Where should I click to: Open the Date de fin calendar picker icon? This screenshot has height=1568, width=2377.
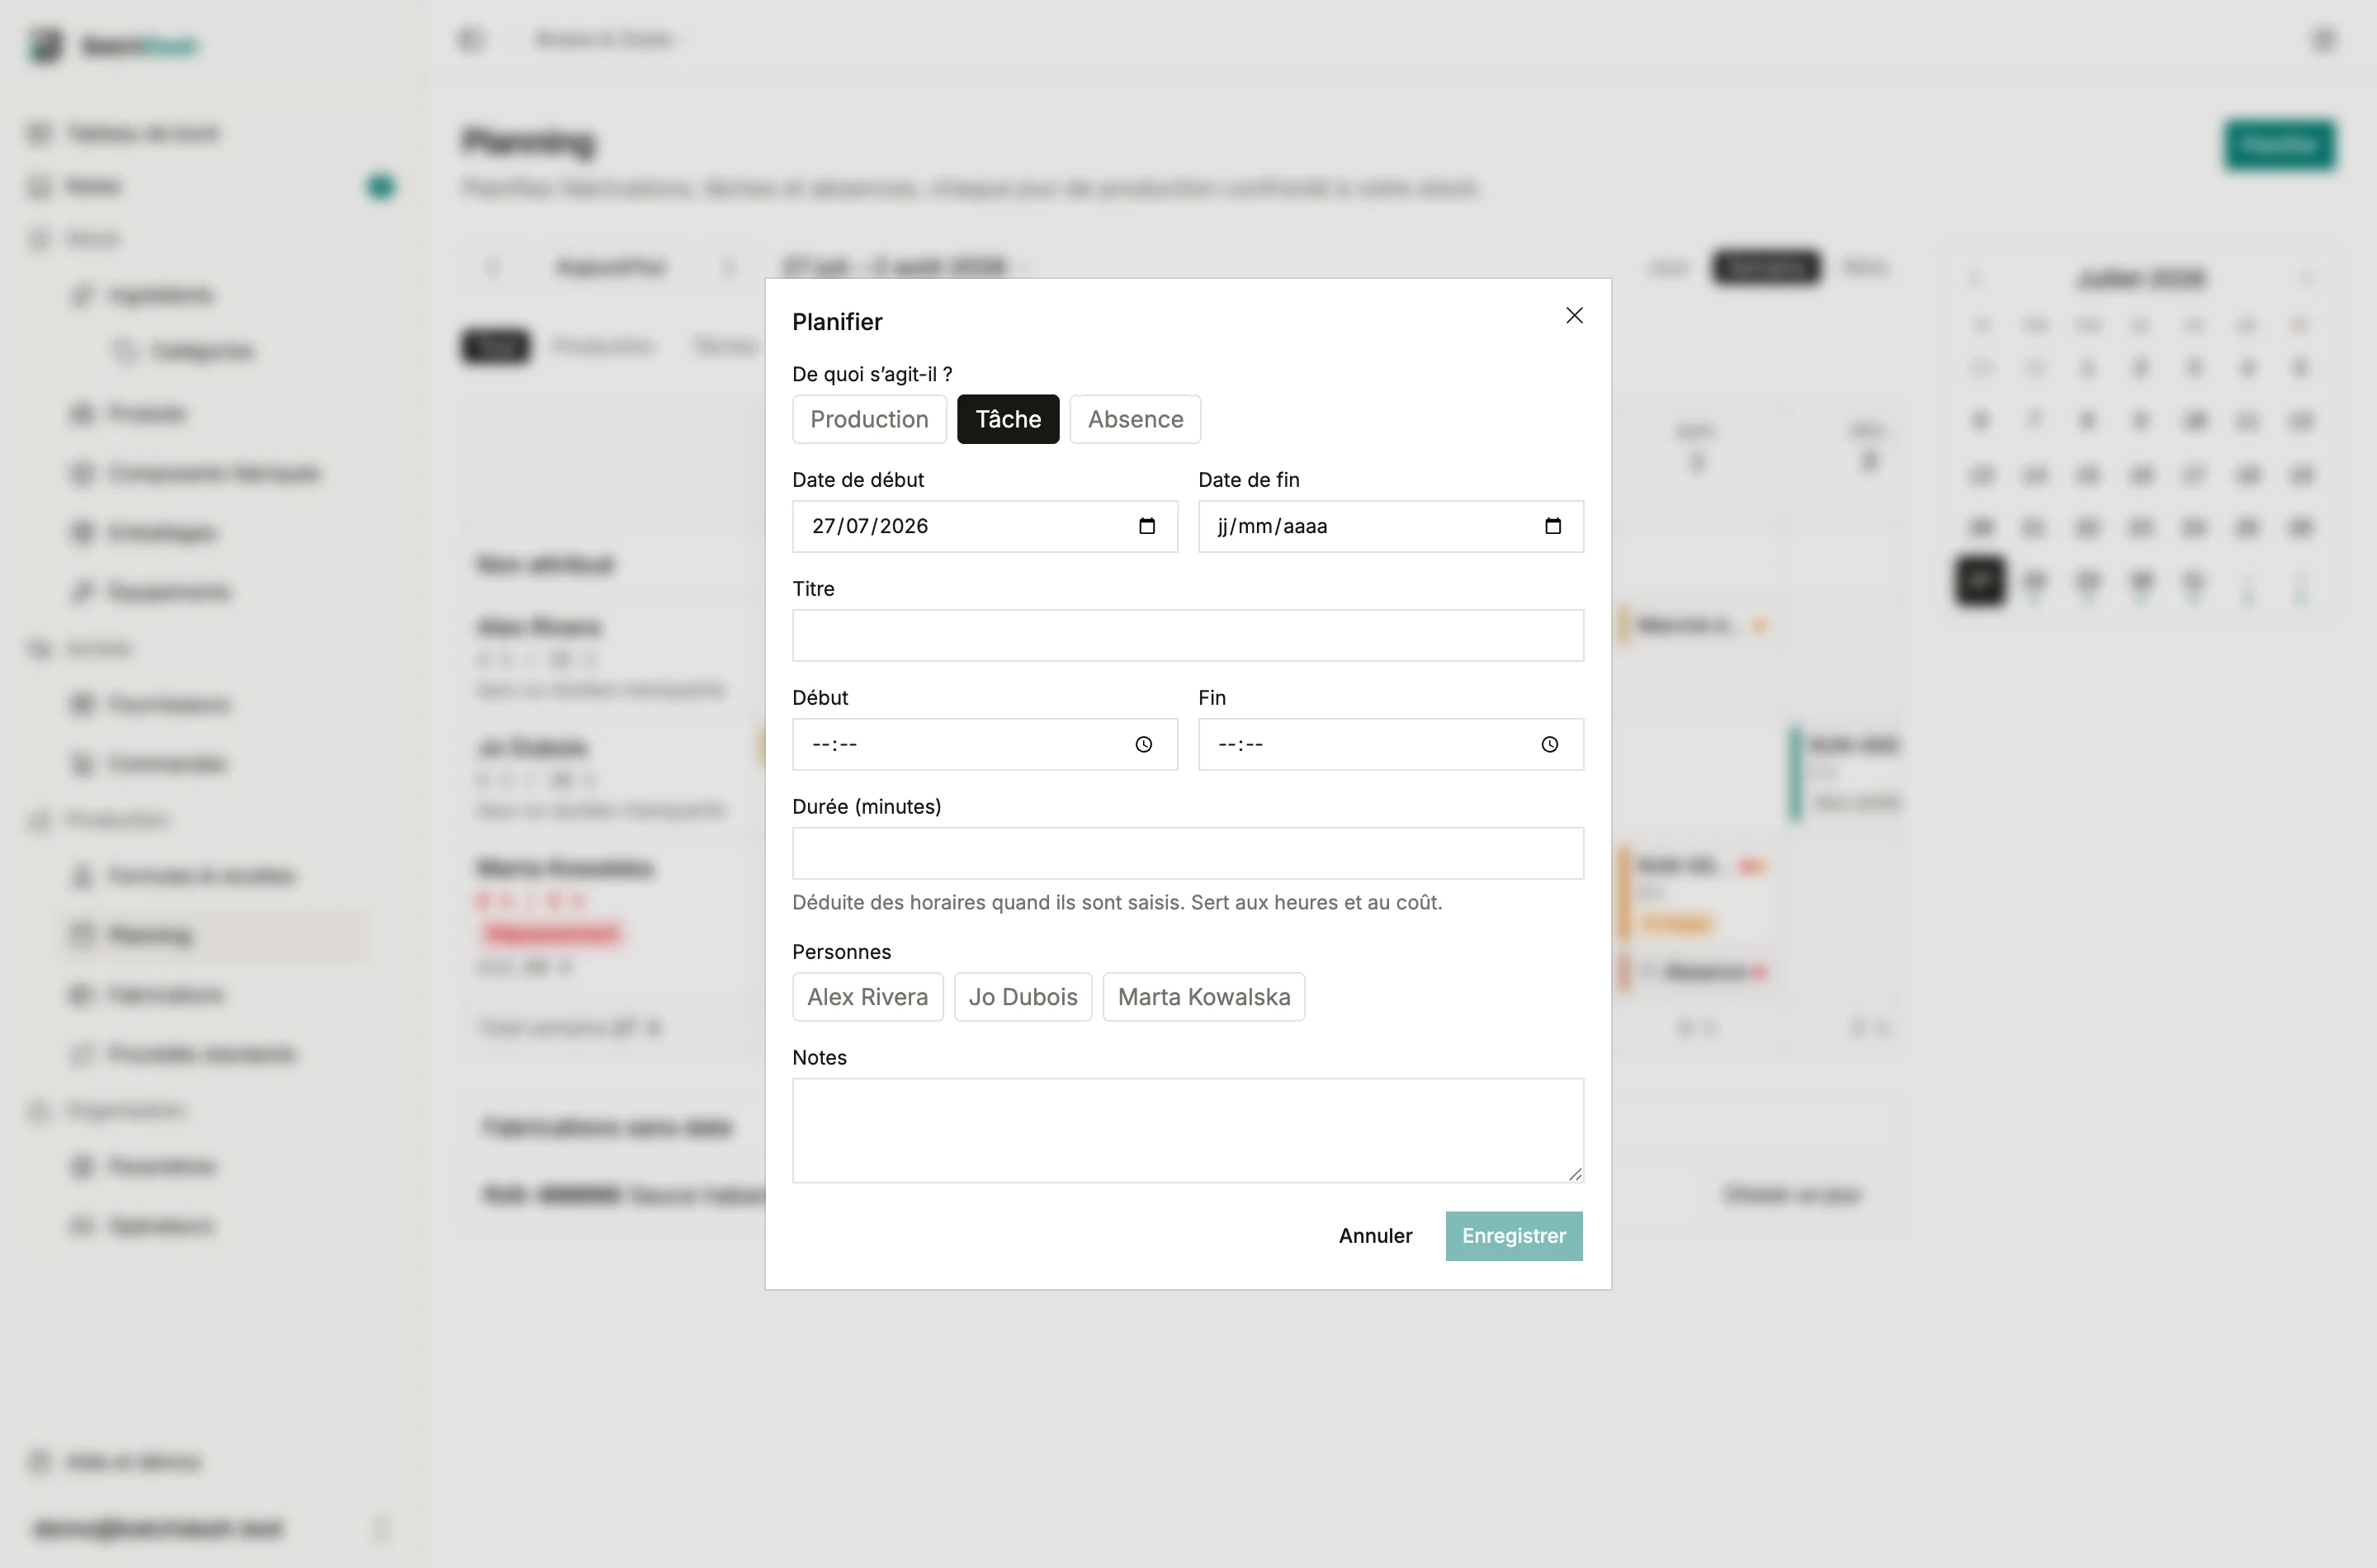pos(1553,526)
